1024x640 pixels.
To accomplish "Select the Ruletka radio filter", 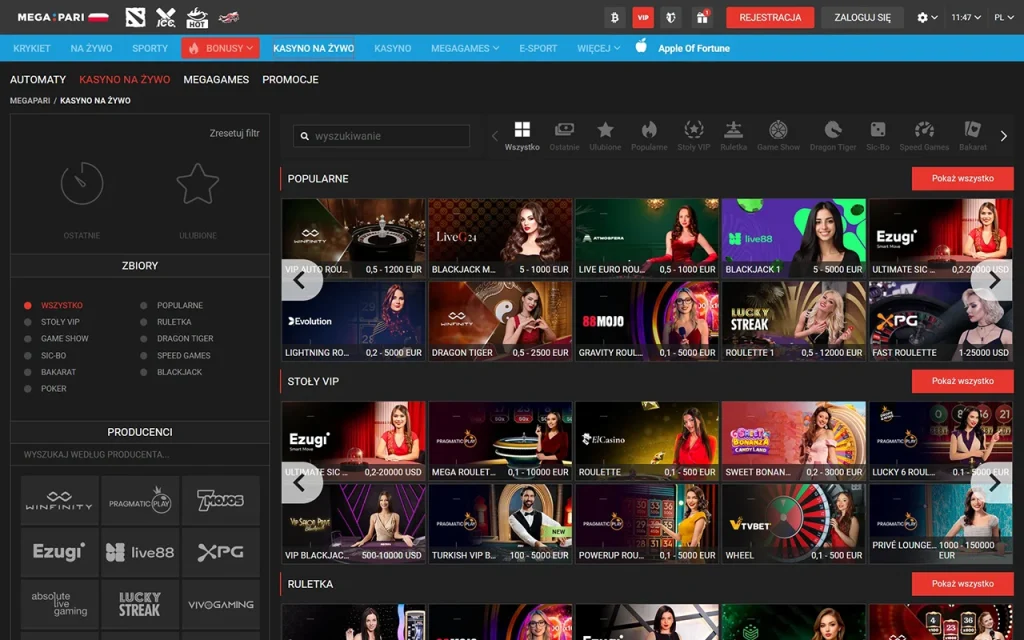I will [143, 322].
